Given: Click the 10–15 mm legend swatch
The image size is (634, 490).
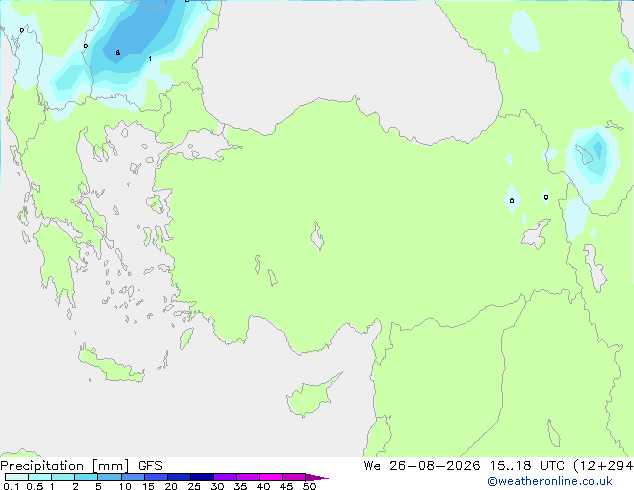Looking at the screenshot, I should click(x=132, y=477).
